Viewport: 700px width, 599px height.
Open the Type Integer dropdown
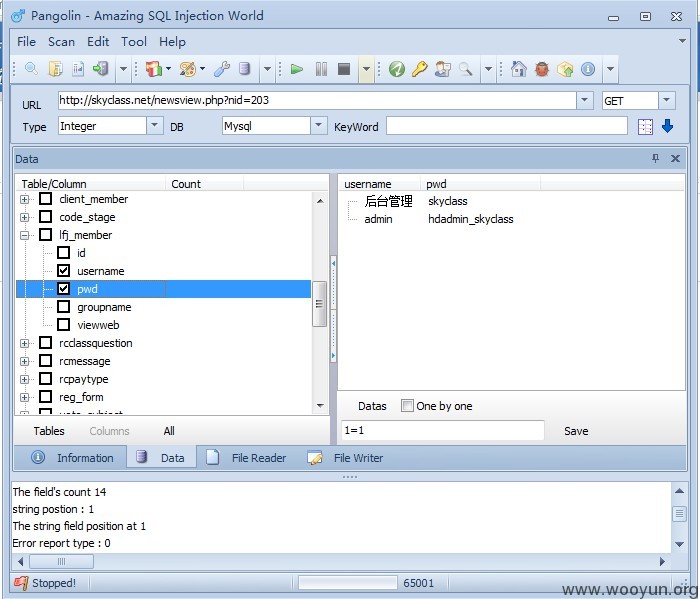pos(154,125)
